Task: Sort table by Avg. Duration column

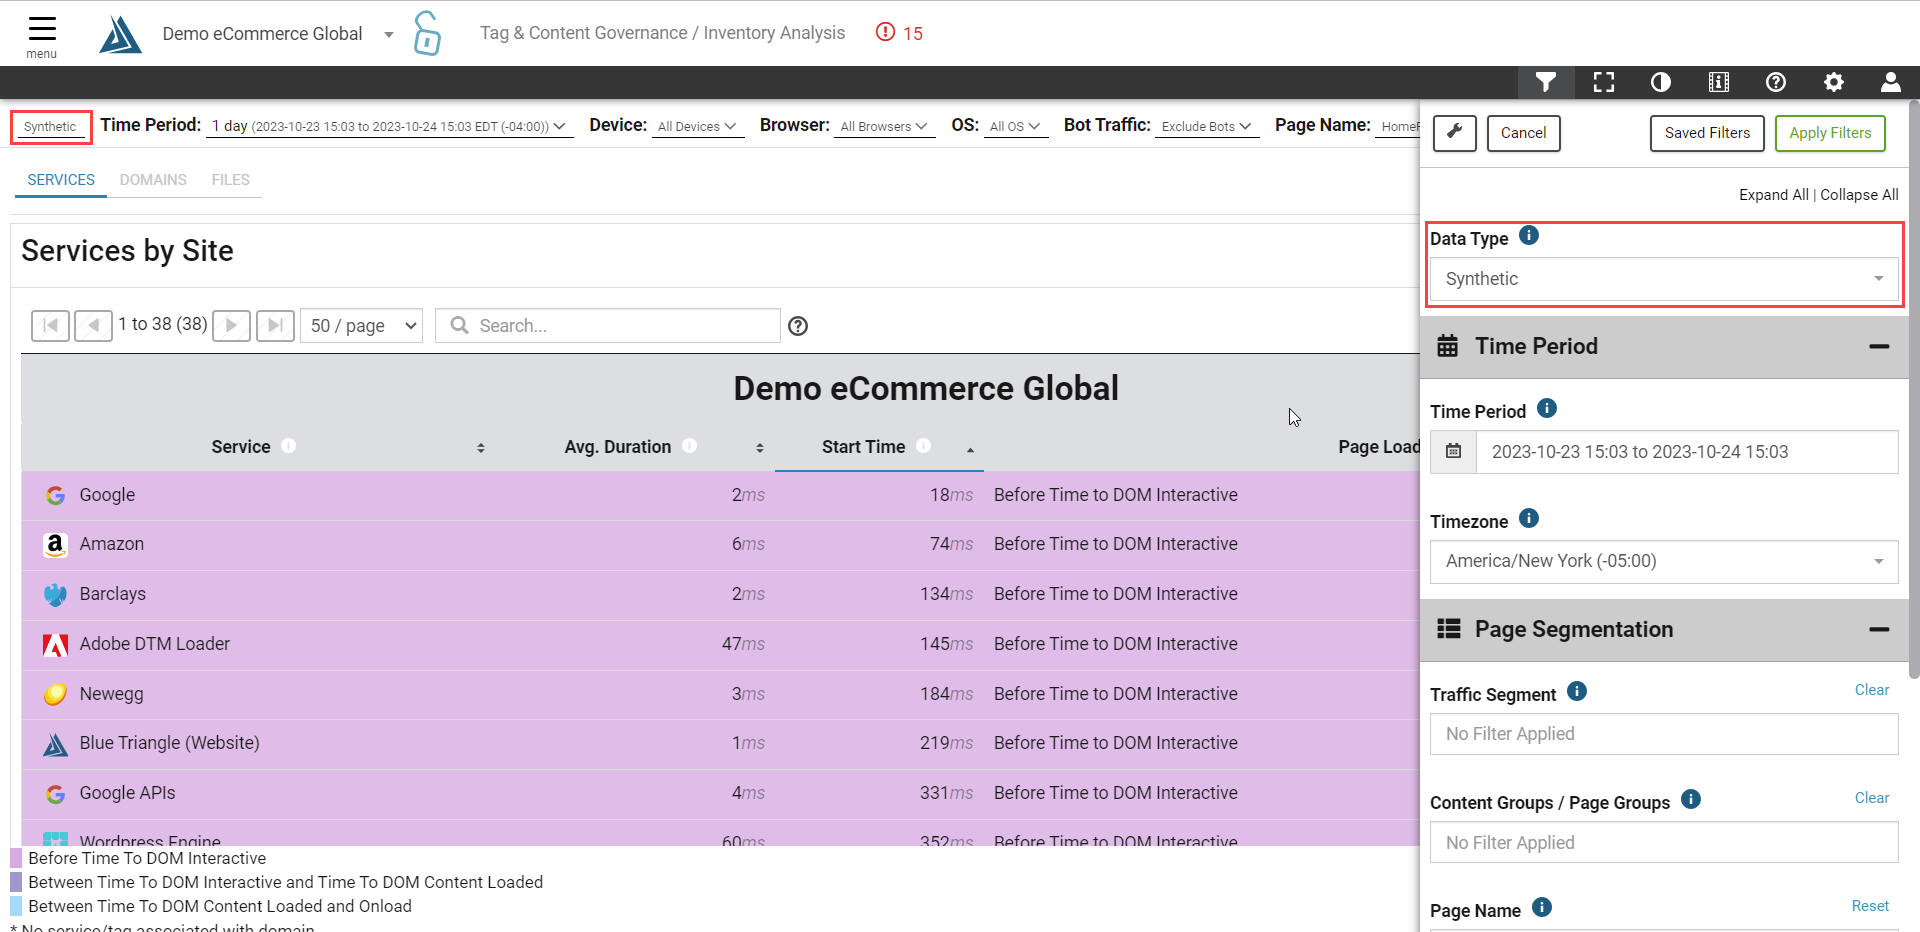Action: 760,448
